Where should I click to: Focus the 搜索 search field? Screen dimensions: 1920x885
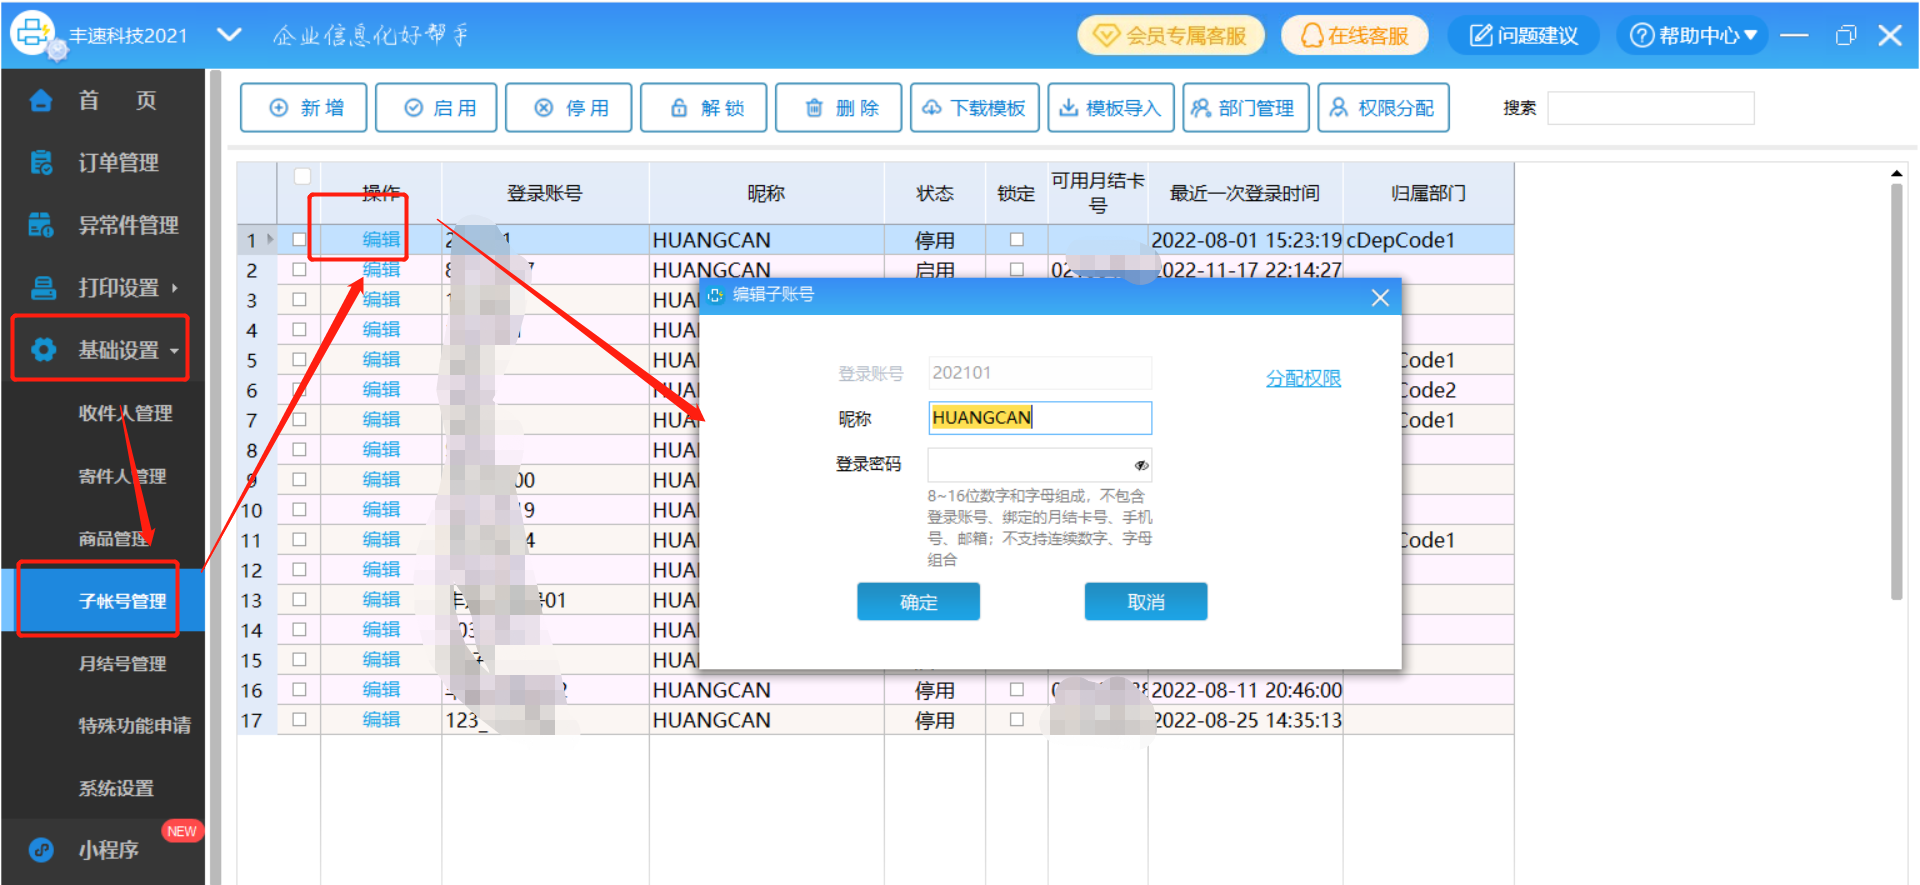[x=1650, y=108]
